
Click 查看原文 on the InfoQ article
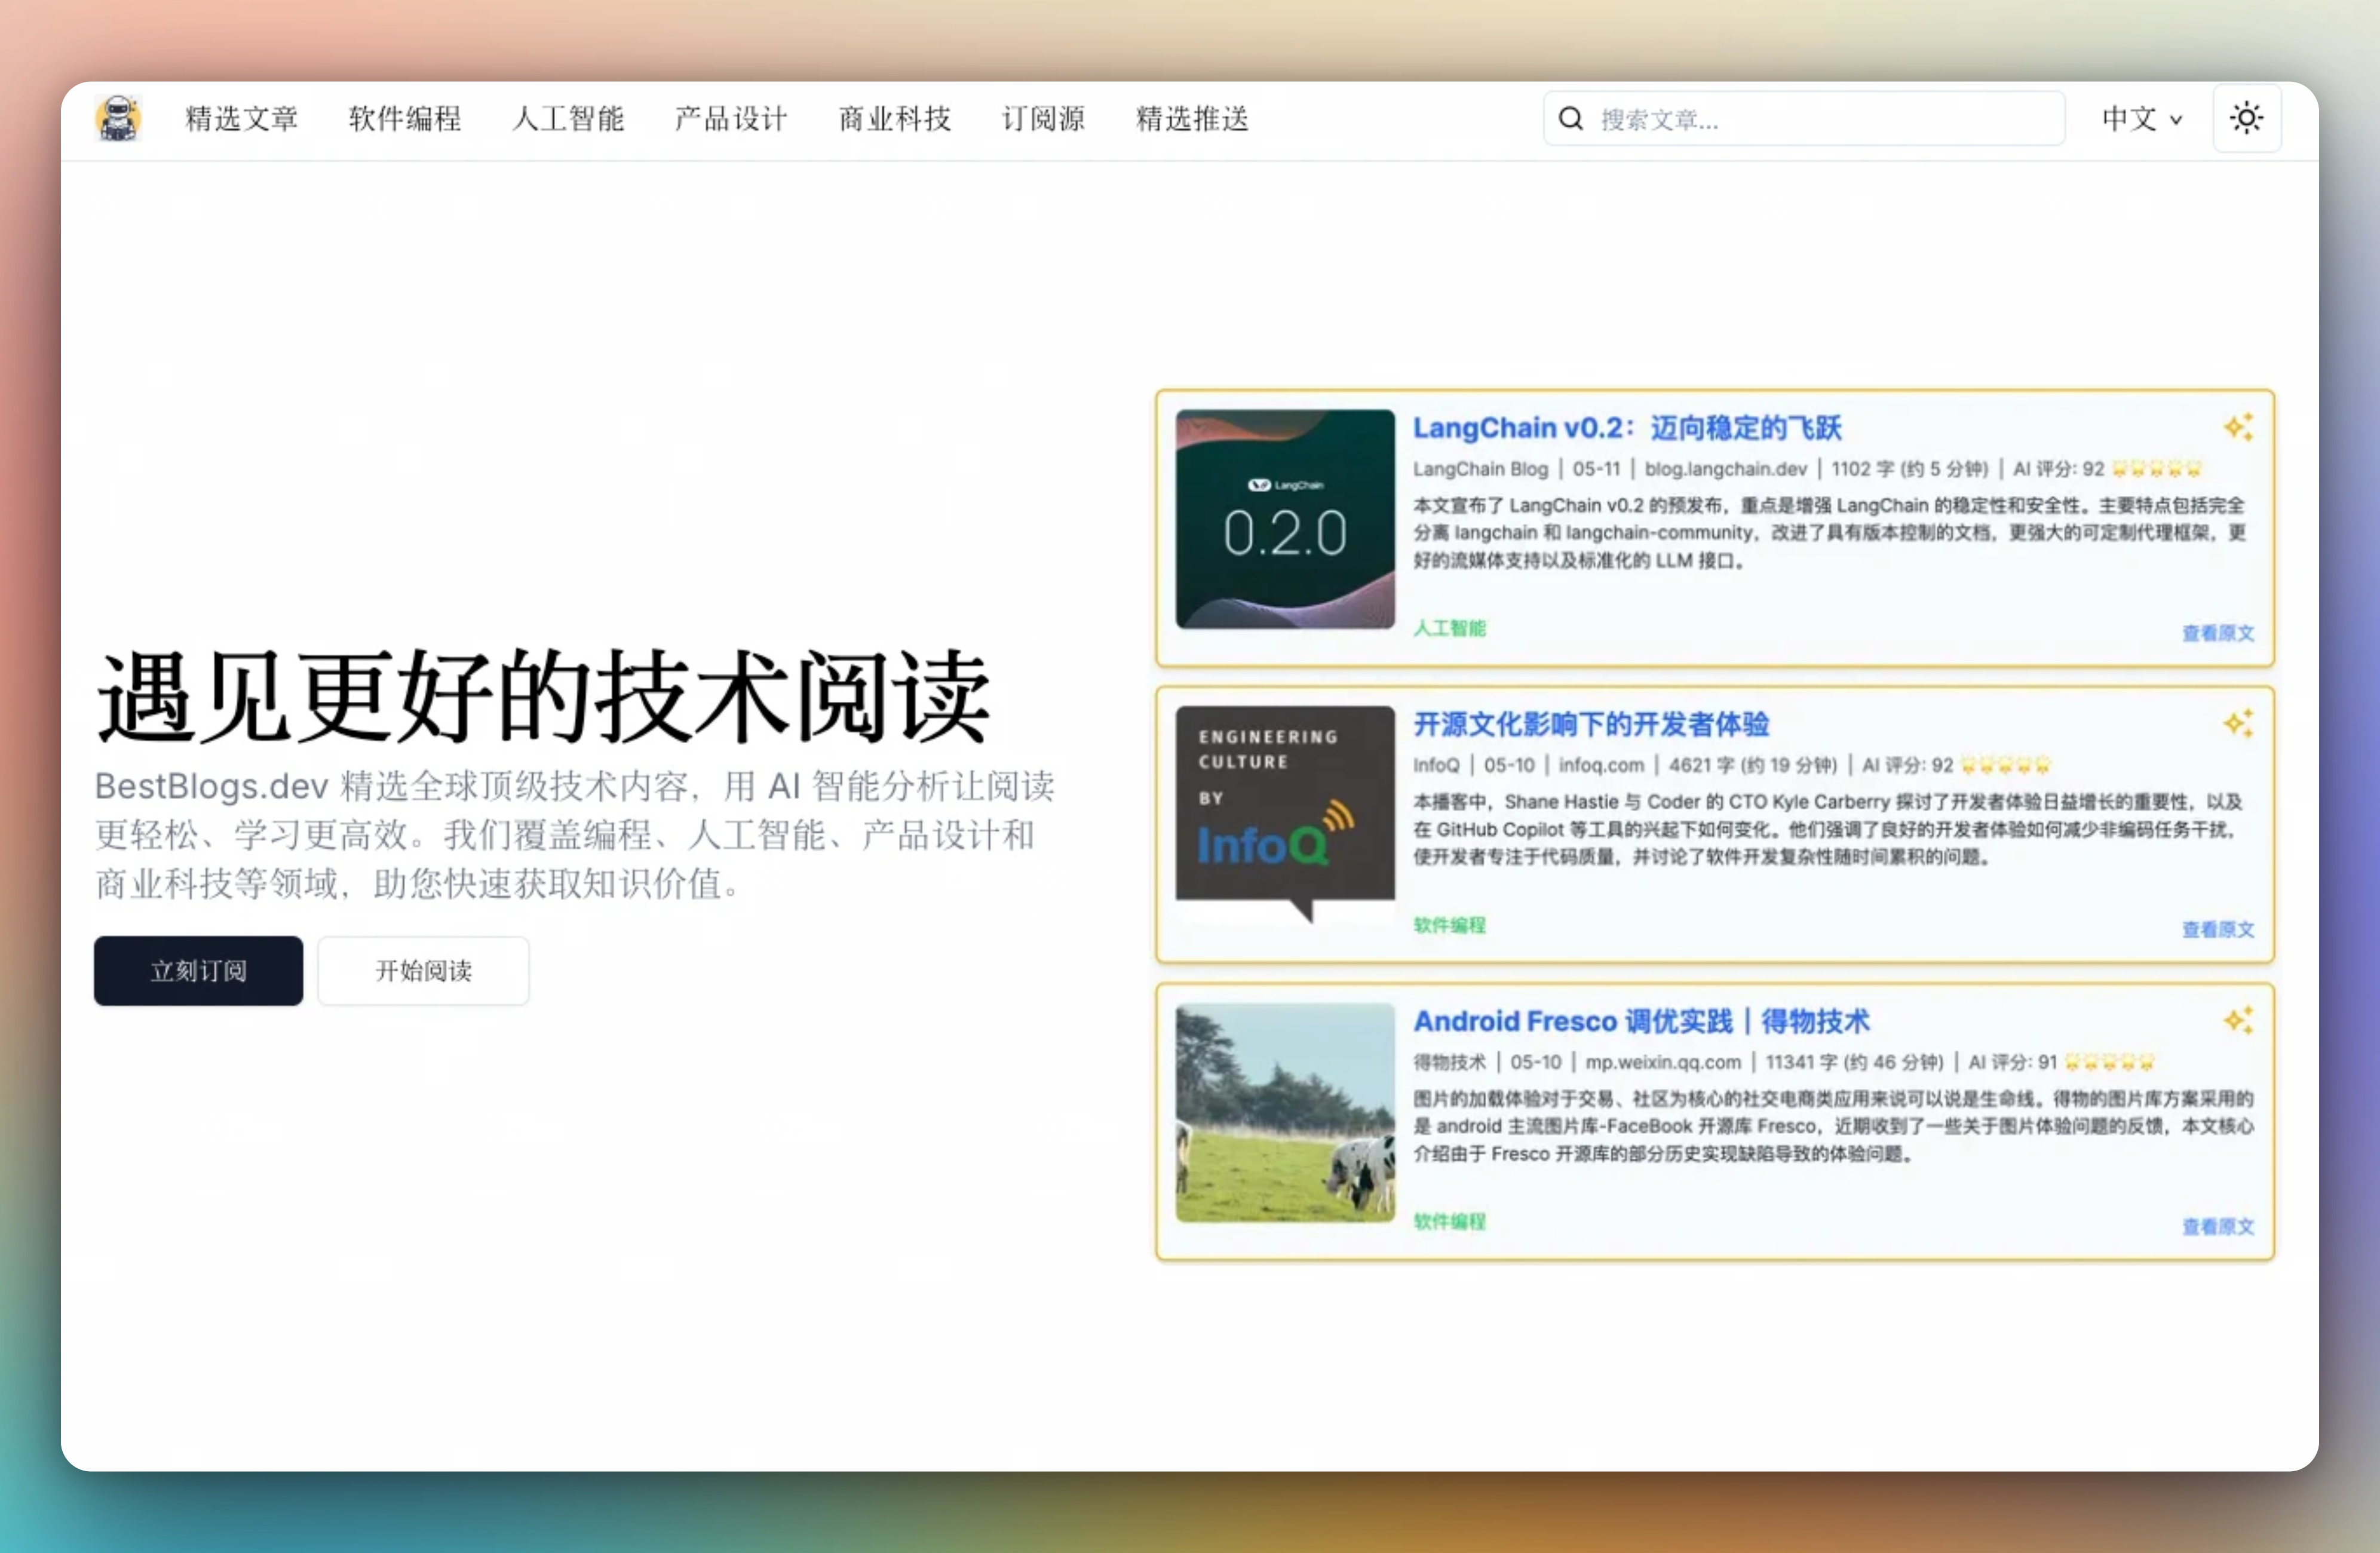click(2217, 929)
